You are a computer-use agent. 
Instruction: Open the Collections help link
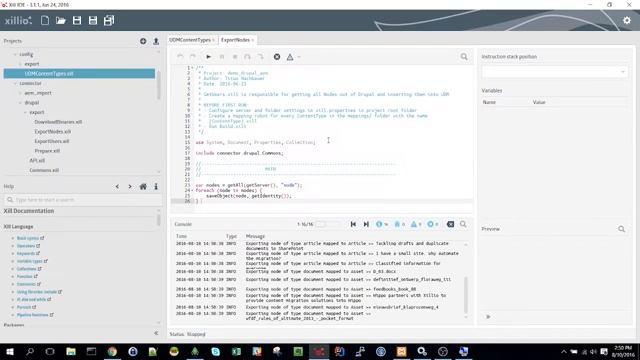(x=27, y=269)
